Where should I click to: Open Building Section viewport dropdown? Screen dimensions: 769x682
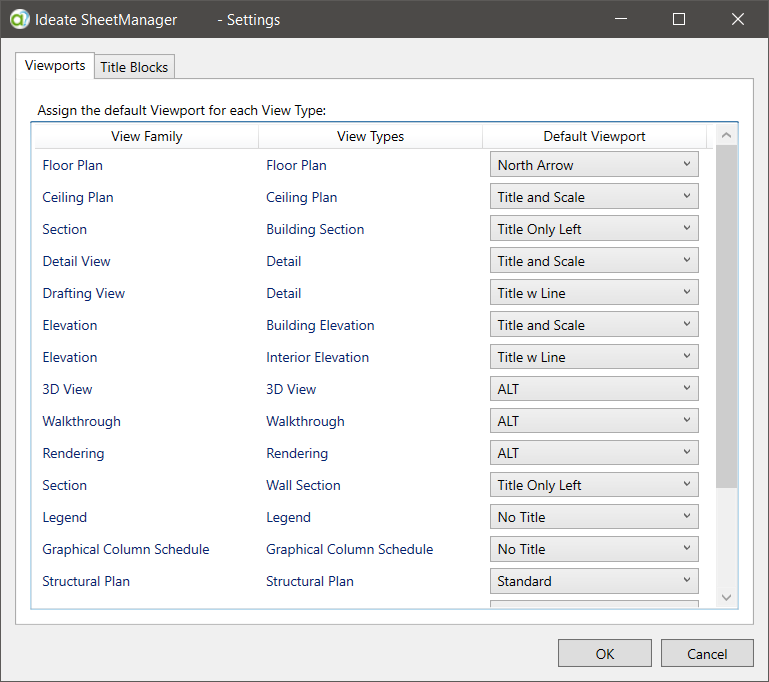point(594,229)
